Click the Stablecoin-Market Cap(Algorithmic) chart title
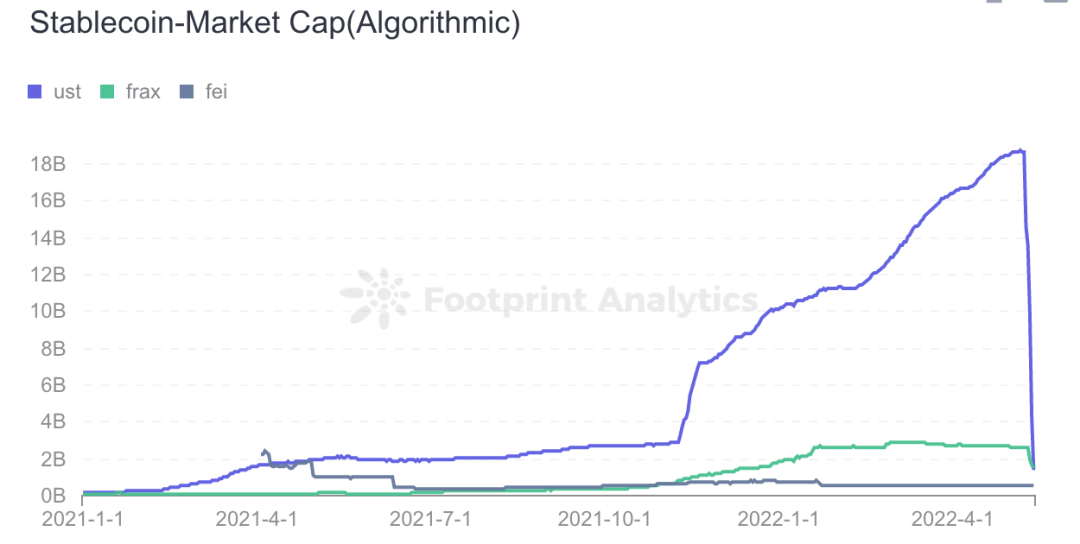Image resolution: width=1080 pixels, height=544 pixels. (x=276, y=23)
